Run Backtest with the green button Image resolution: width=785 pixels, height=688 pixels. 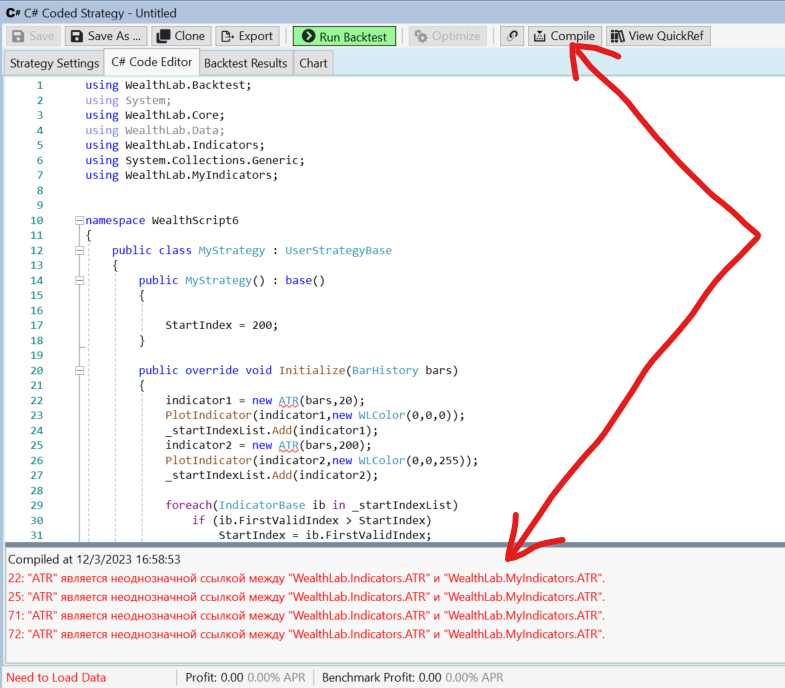(344, 36)
